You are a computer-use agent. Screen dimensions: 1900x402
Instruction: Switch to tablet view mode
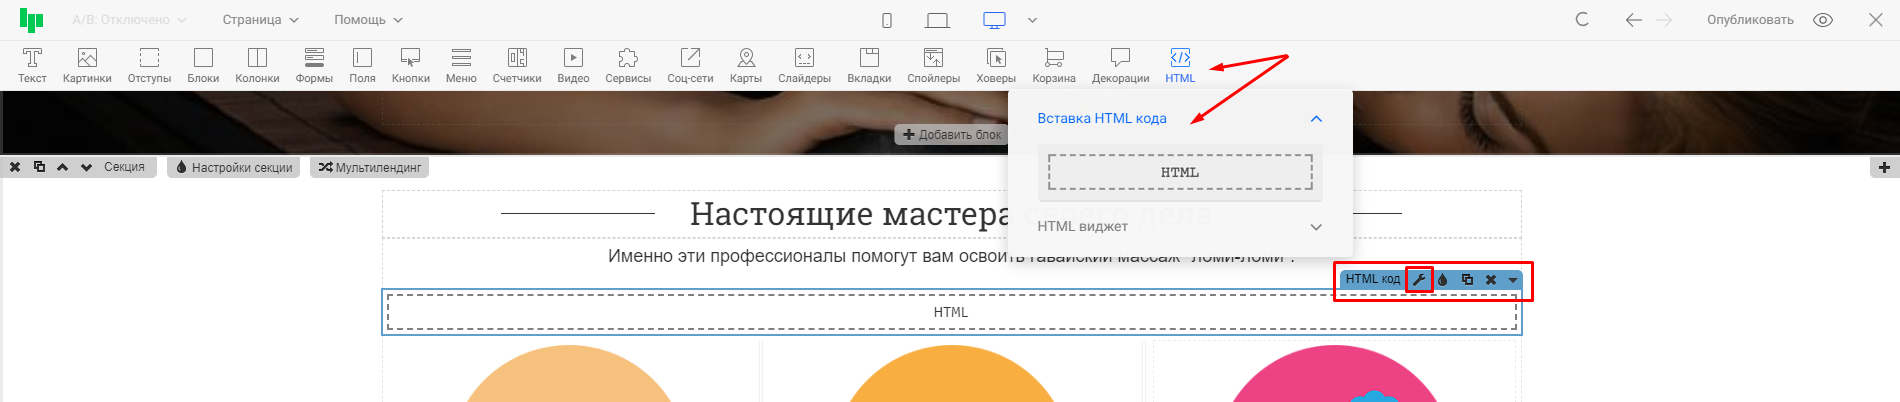tap(937, 20)
